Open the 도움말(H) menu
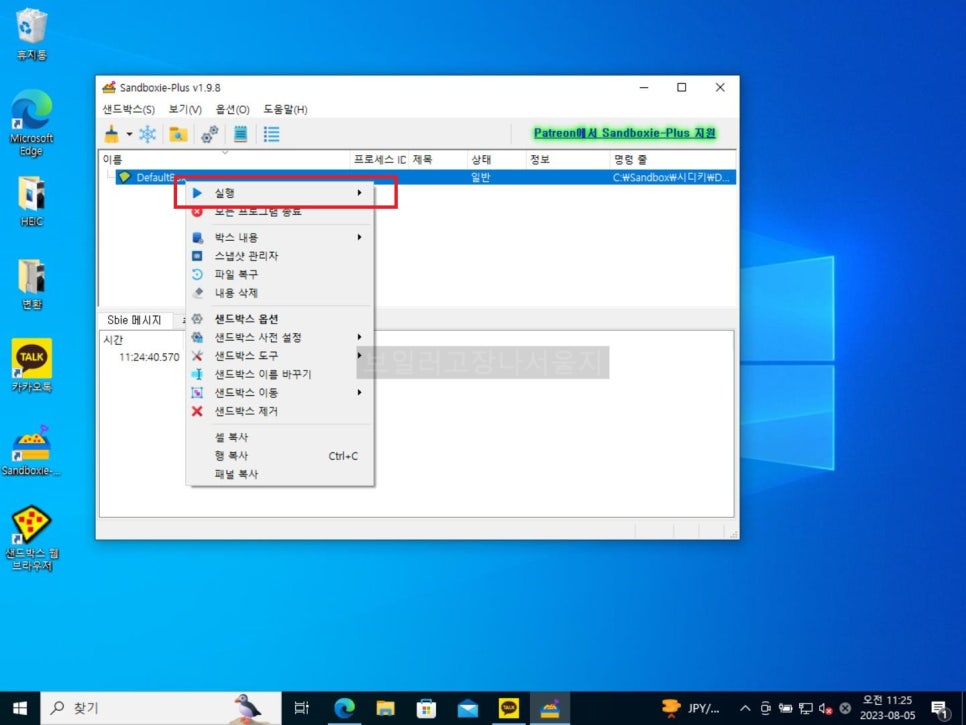This screenshot has width=966, height=725. (285, 109)
